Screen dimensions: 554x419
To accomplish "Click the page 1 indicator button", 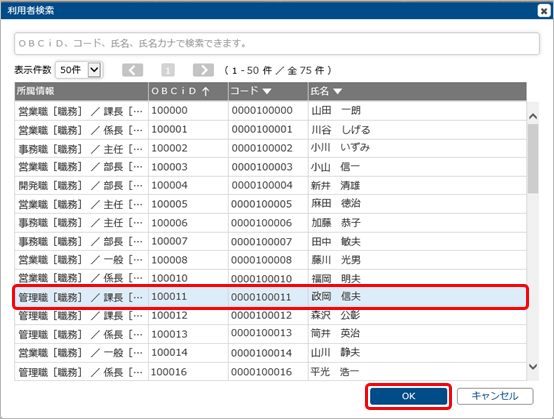I will point(168,70).
